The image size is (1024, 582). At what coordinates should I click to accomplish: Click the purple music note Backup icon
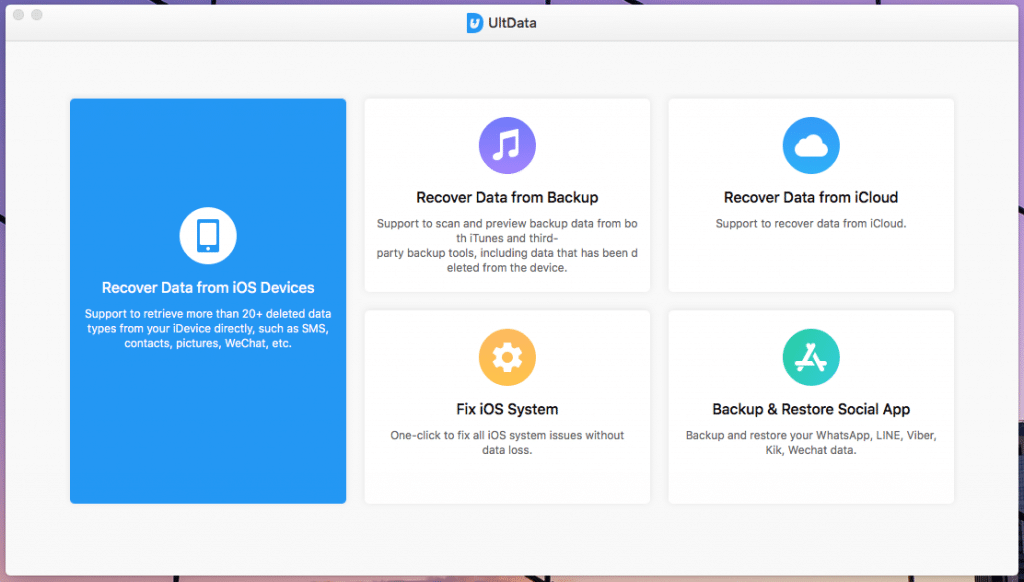[x=507, y=146]
